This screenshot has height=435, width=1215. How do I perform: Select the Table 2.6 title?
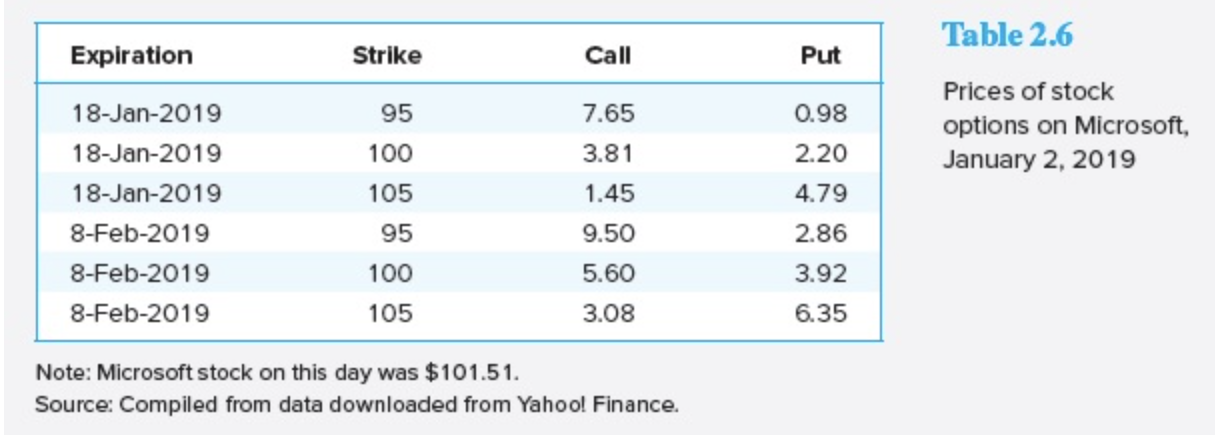pos(1008,35)
